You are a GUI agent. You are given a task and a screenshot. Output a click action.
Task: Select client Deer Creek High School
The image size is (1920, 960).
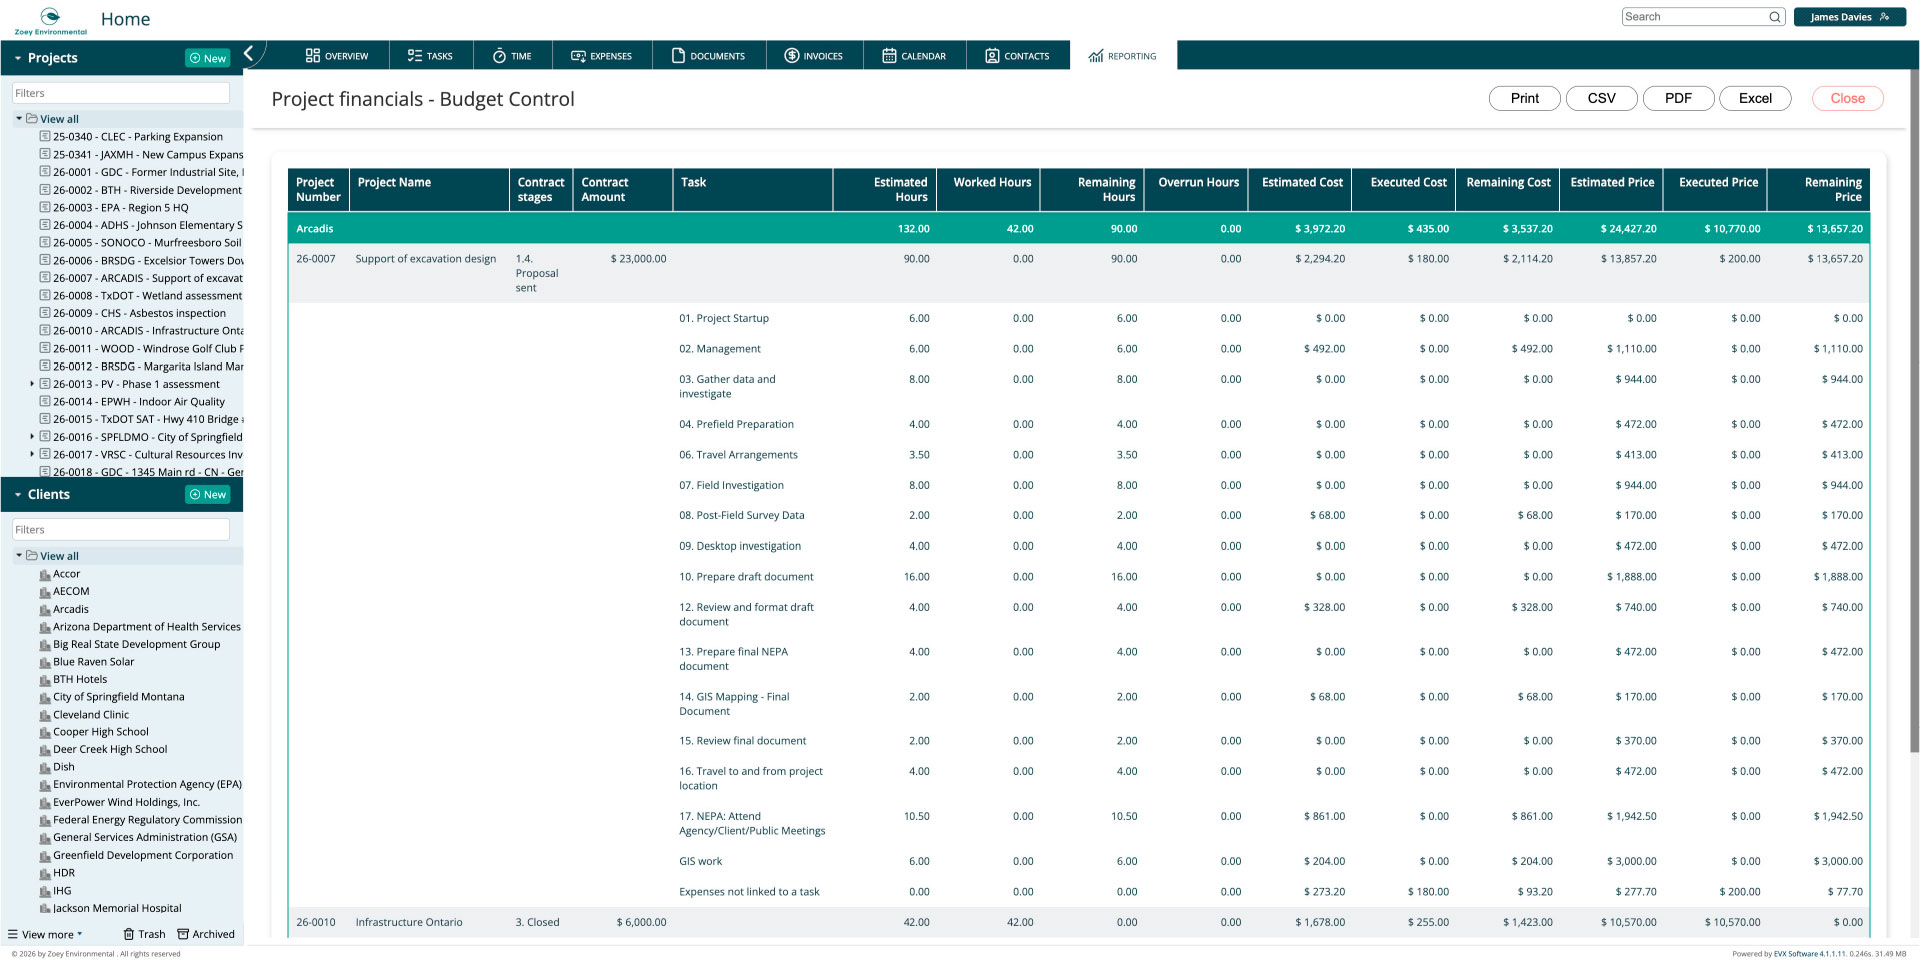point(110,750)
